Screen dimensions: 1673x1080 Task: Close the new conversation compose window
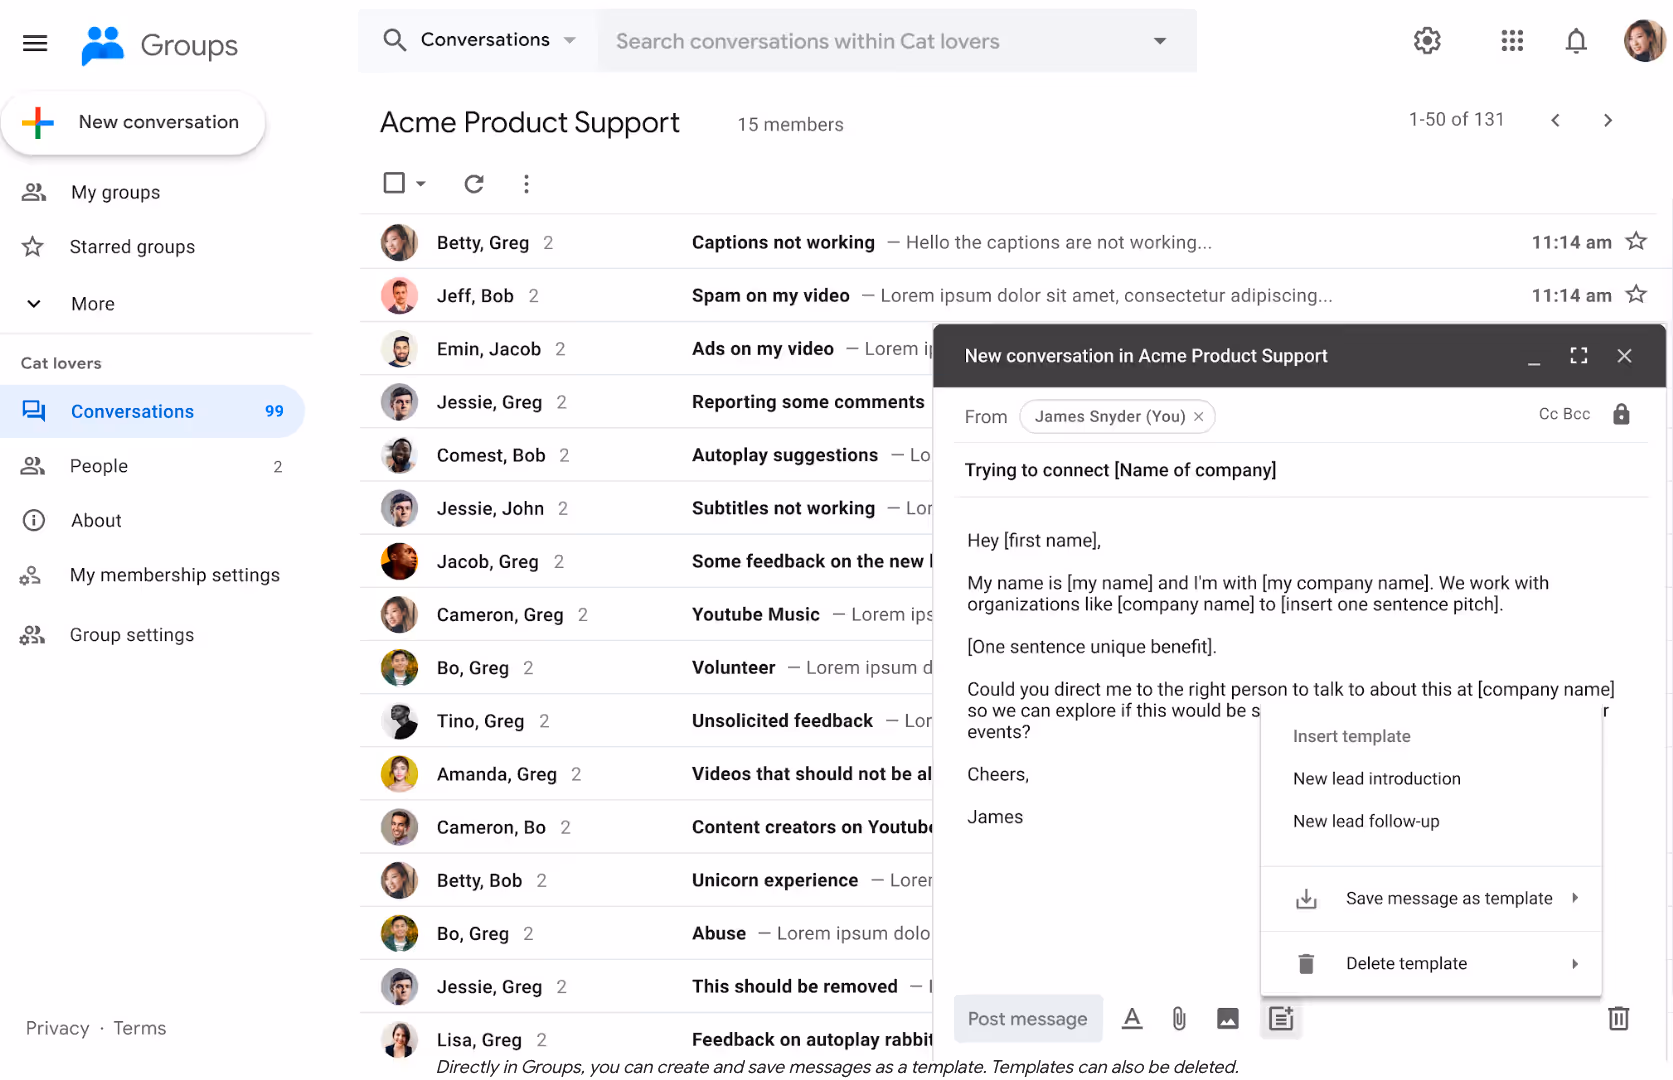coord(1624,356)
